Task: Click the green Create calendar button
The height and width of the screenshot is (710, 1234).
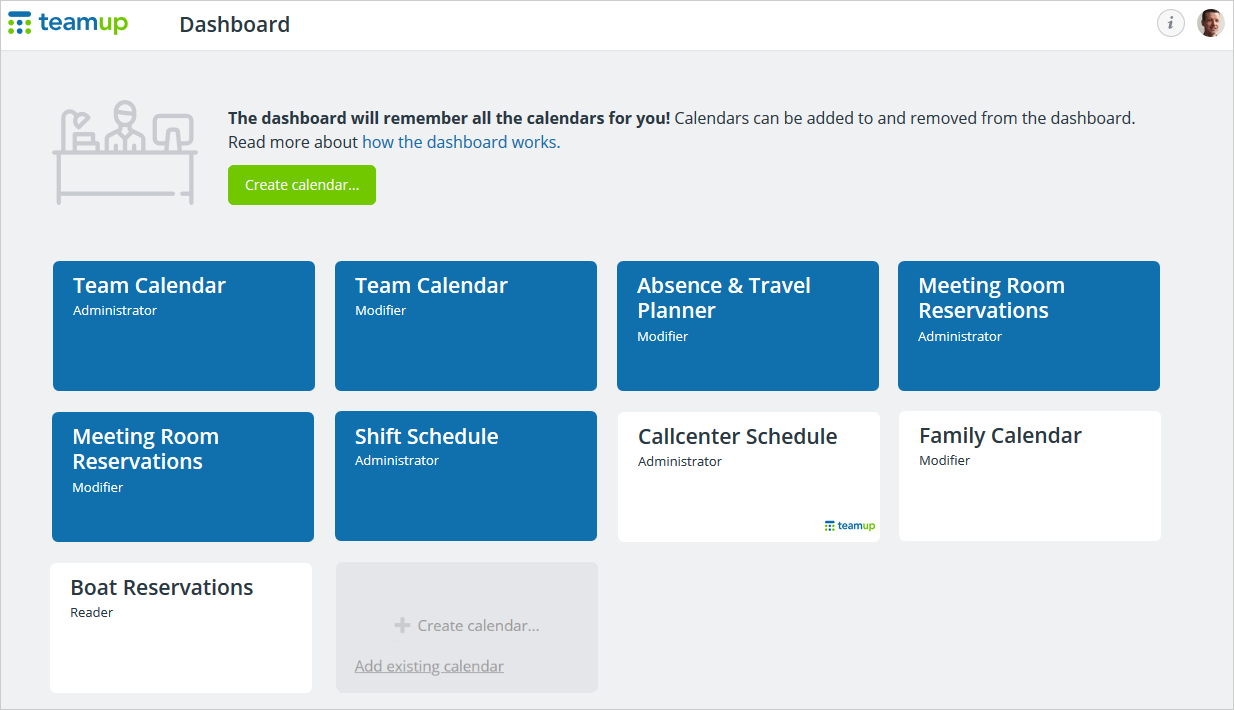Action: (x=301, y=185)
